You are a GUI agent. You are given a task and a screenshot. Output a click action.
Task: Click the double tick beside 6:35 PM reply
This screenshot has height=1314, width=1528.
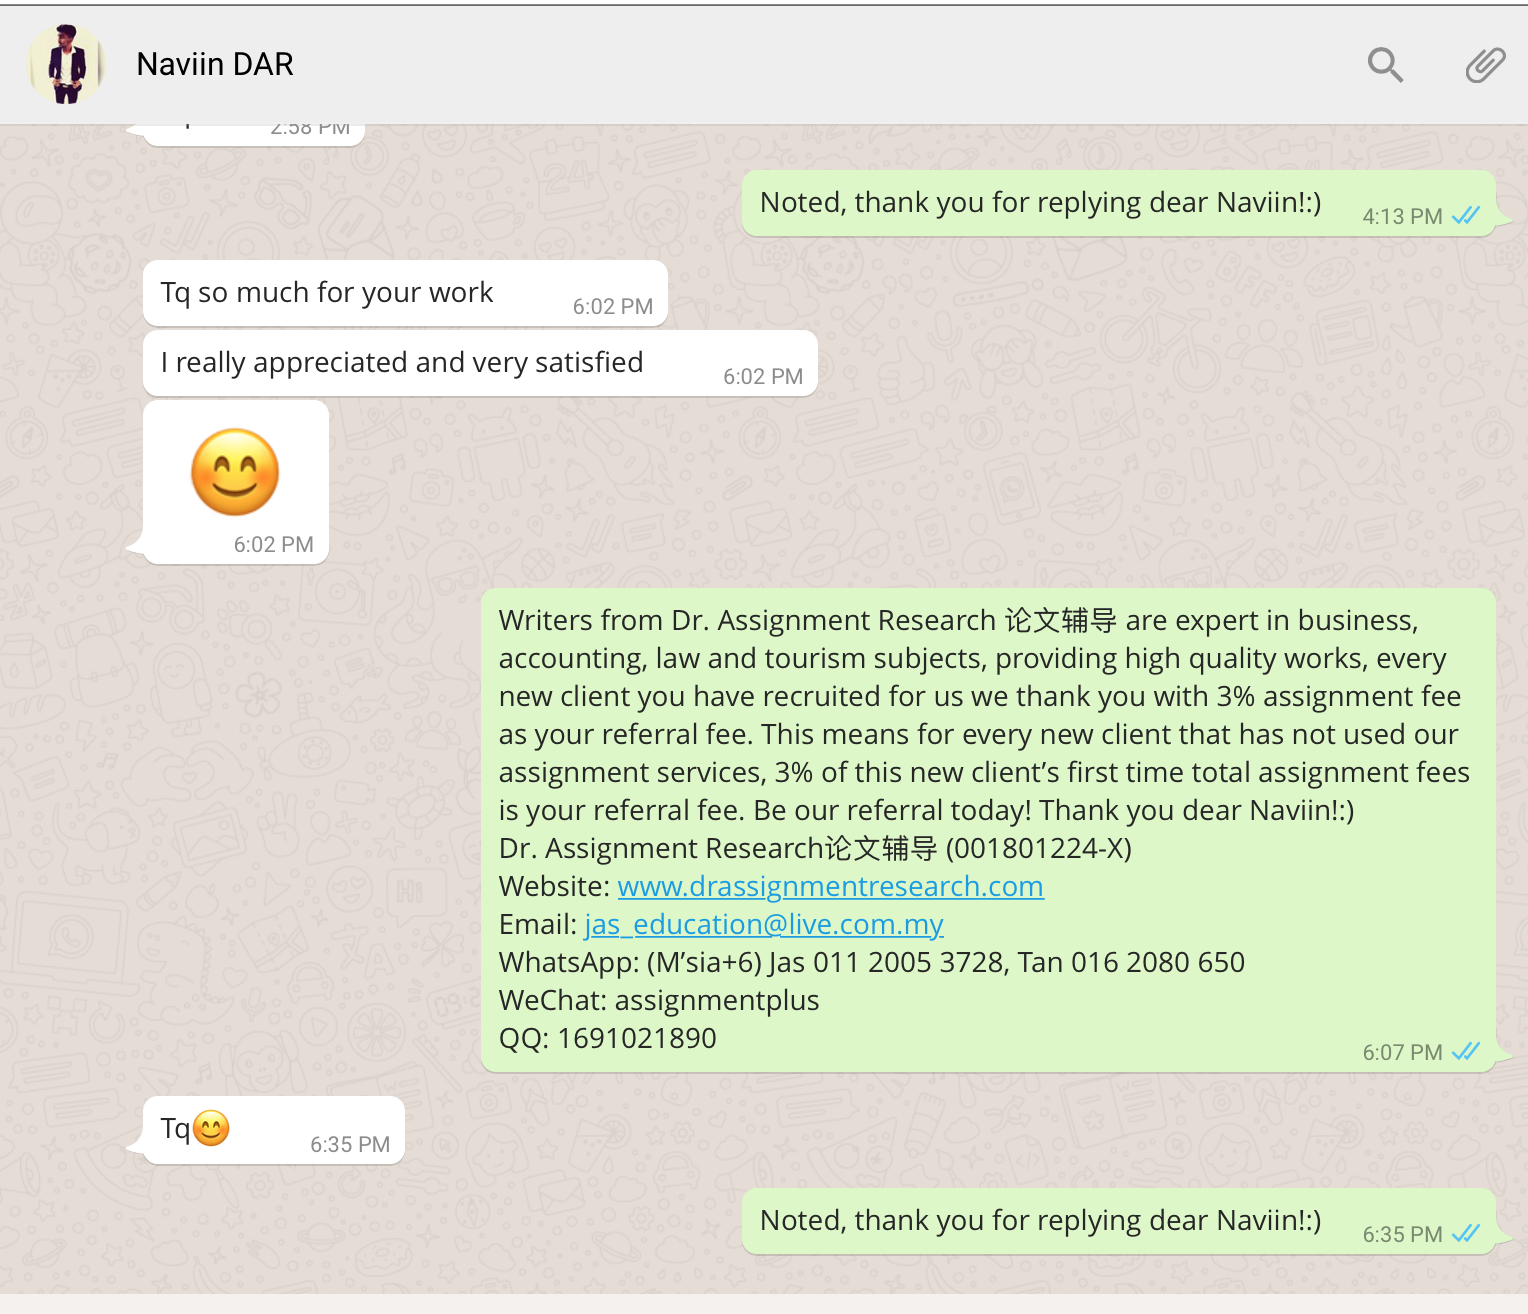1466,1234
